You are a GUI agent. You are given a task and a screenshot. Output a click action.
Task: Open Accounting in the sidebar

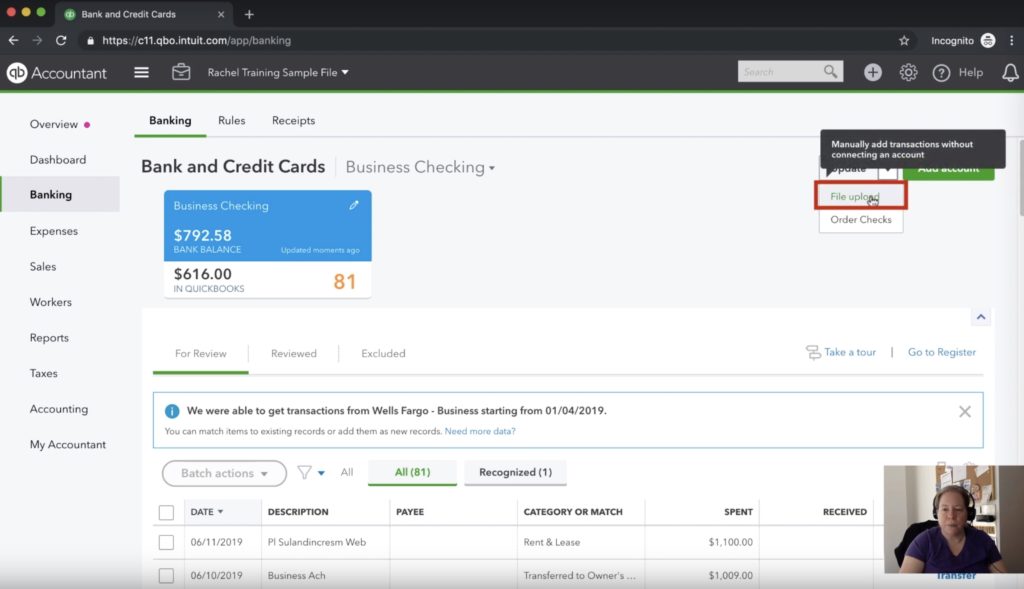point(59,409)
